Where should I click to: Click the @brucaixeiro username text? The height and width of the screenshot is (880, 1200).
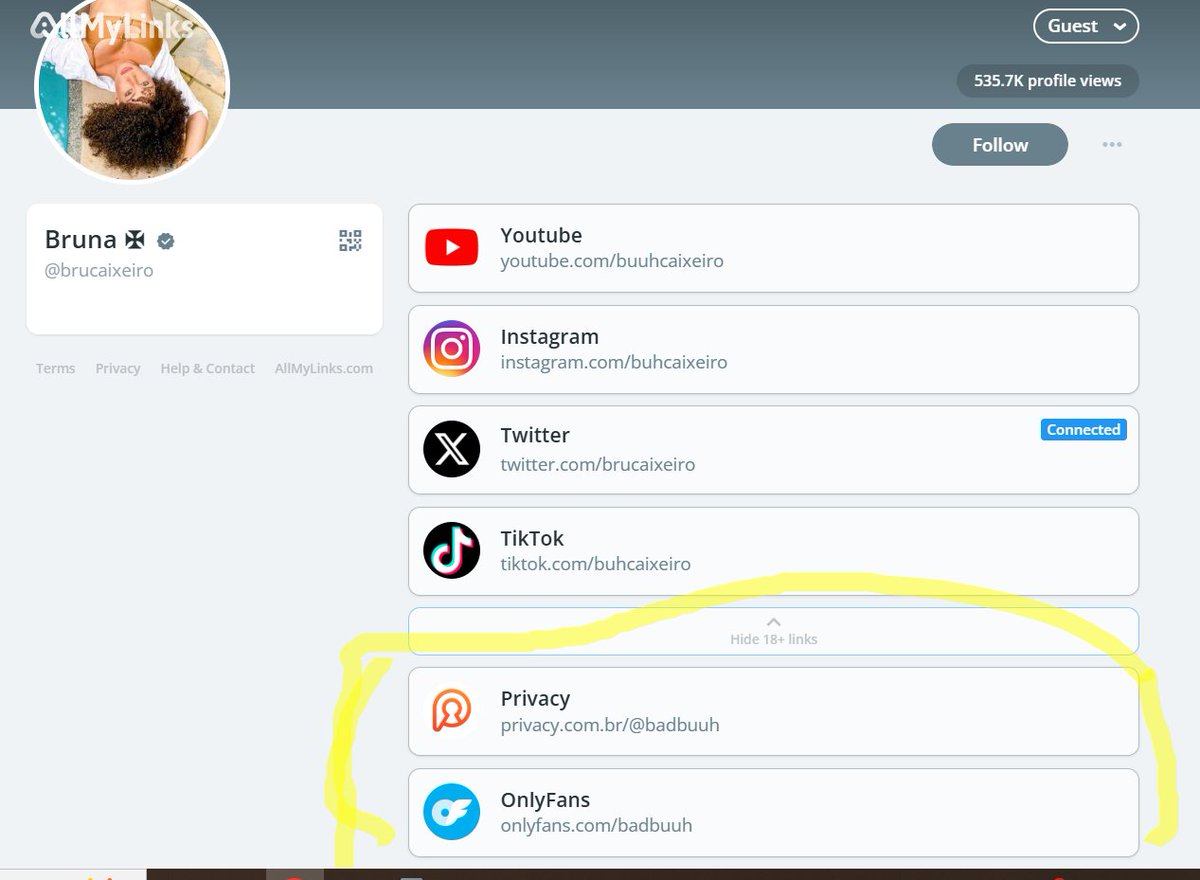pos(99,271)
